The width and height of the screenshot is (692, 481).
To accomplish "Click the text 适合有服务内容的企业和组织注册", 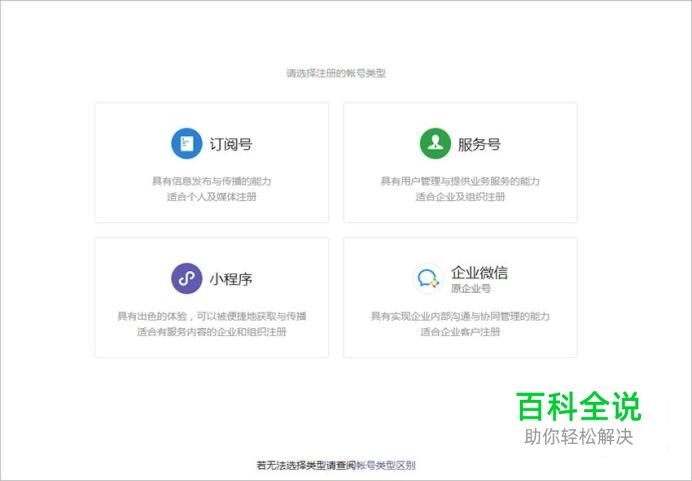I will tap(212, 332).
